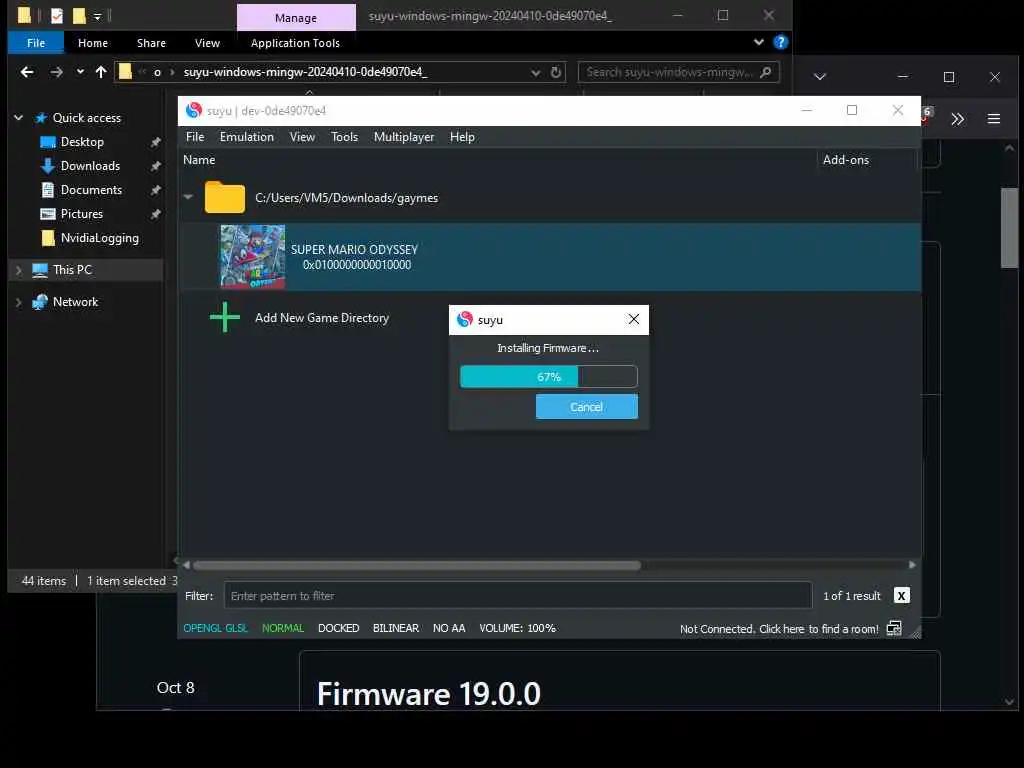Click the green plus add directory icon
The width and height of the screenshot is (1024, 768).
tap(225, 317)
